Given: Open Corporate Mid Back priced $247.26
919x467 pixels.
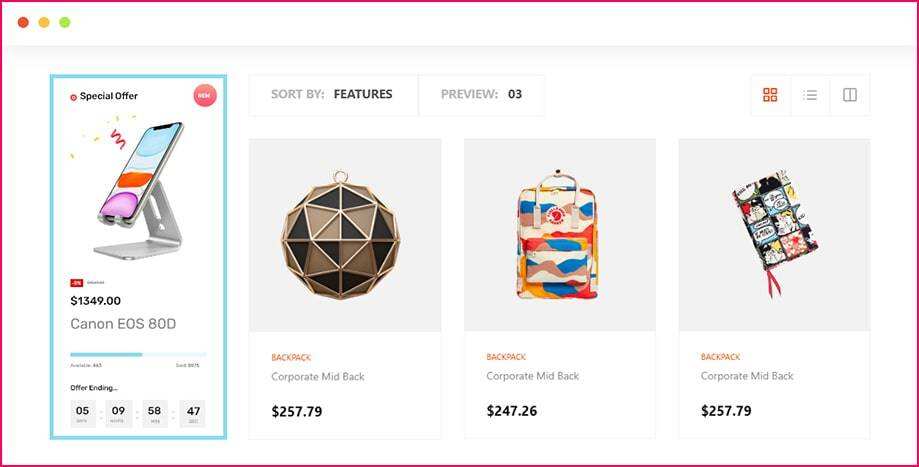Looking at the screenshot, I should (533, 377).
